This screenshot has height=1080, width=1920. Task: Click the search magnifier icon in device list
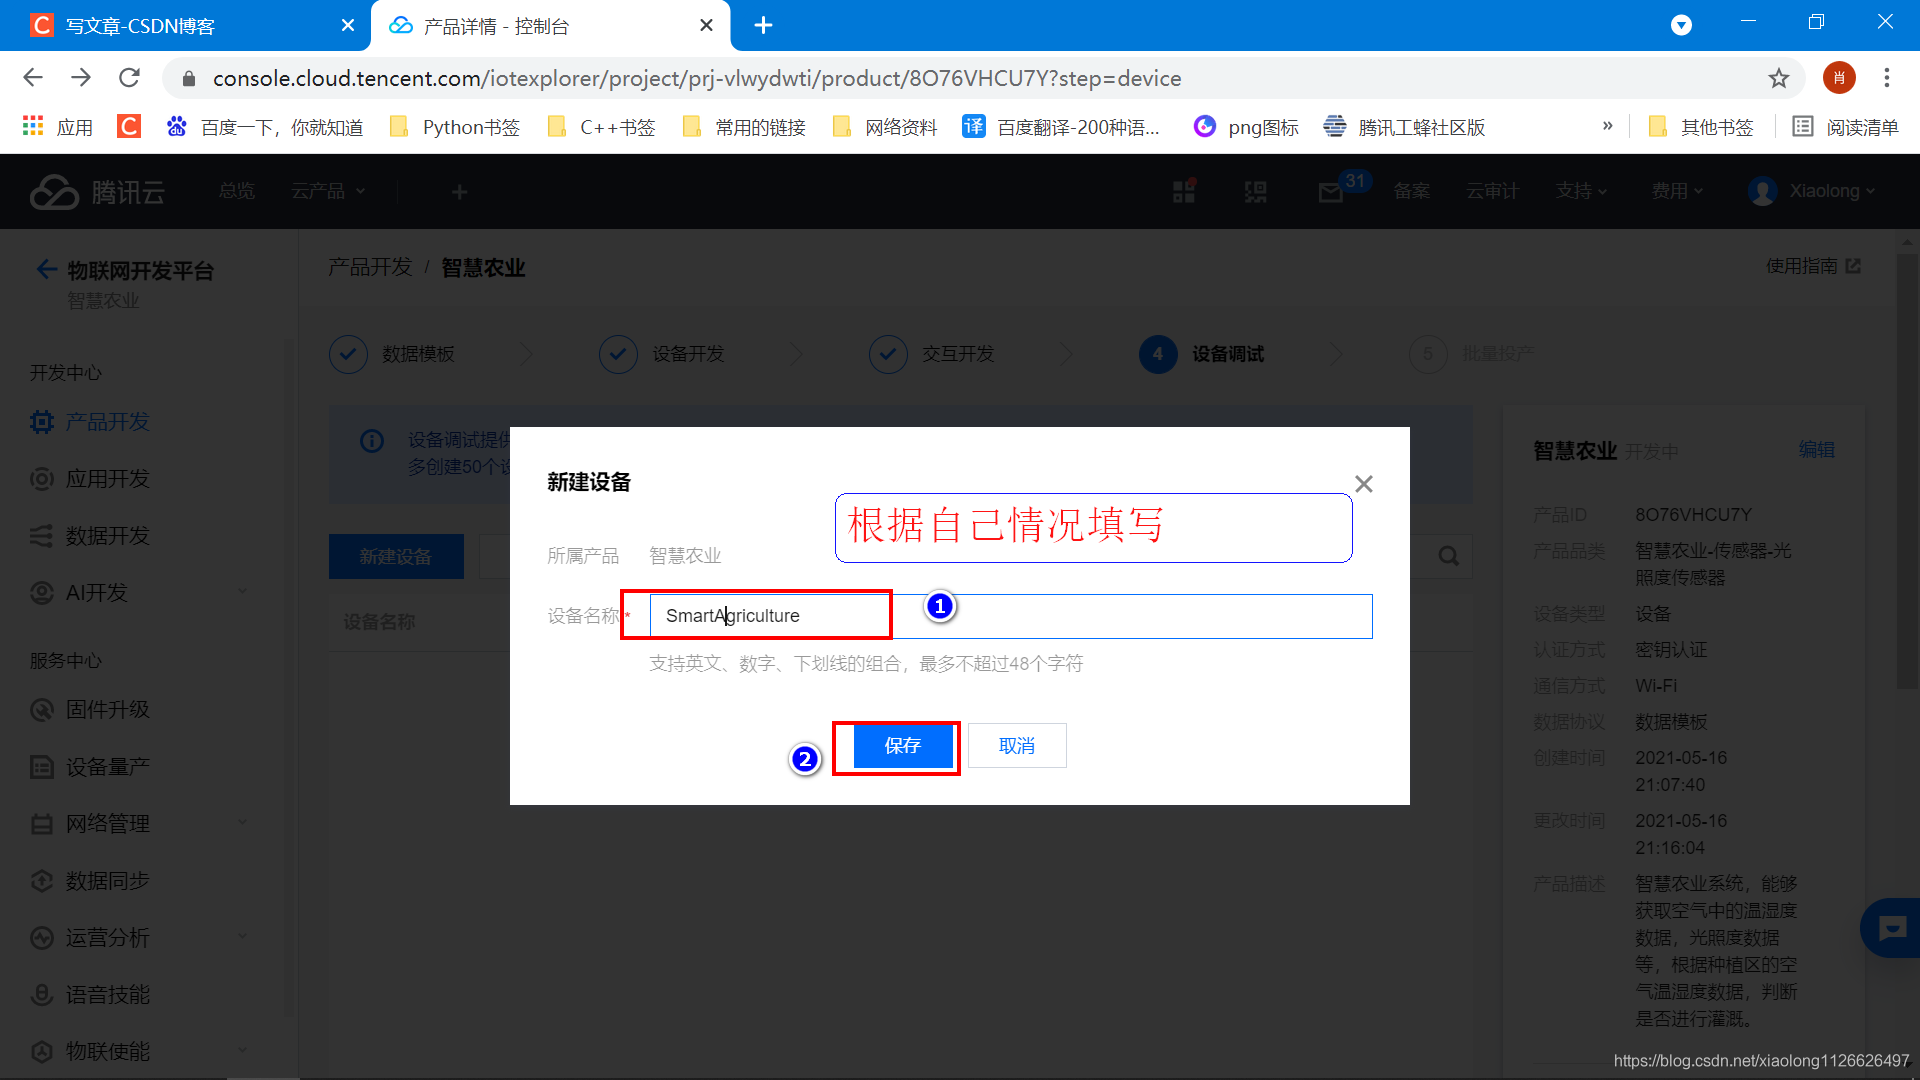[x=1448, y=556]
